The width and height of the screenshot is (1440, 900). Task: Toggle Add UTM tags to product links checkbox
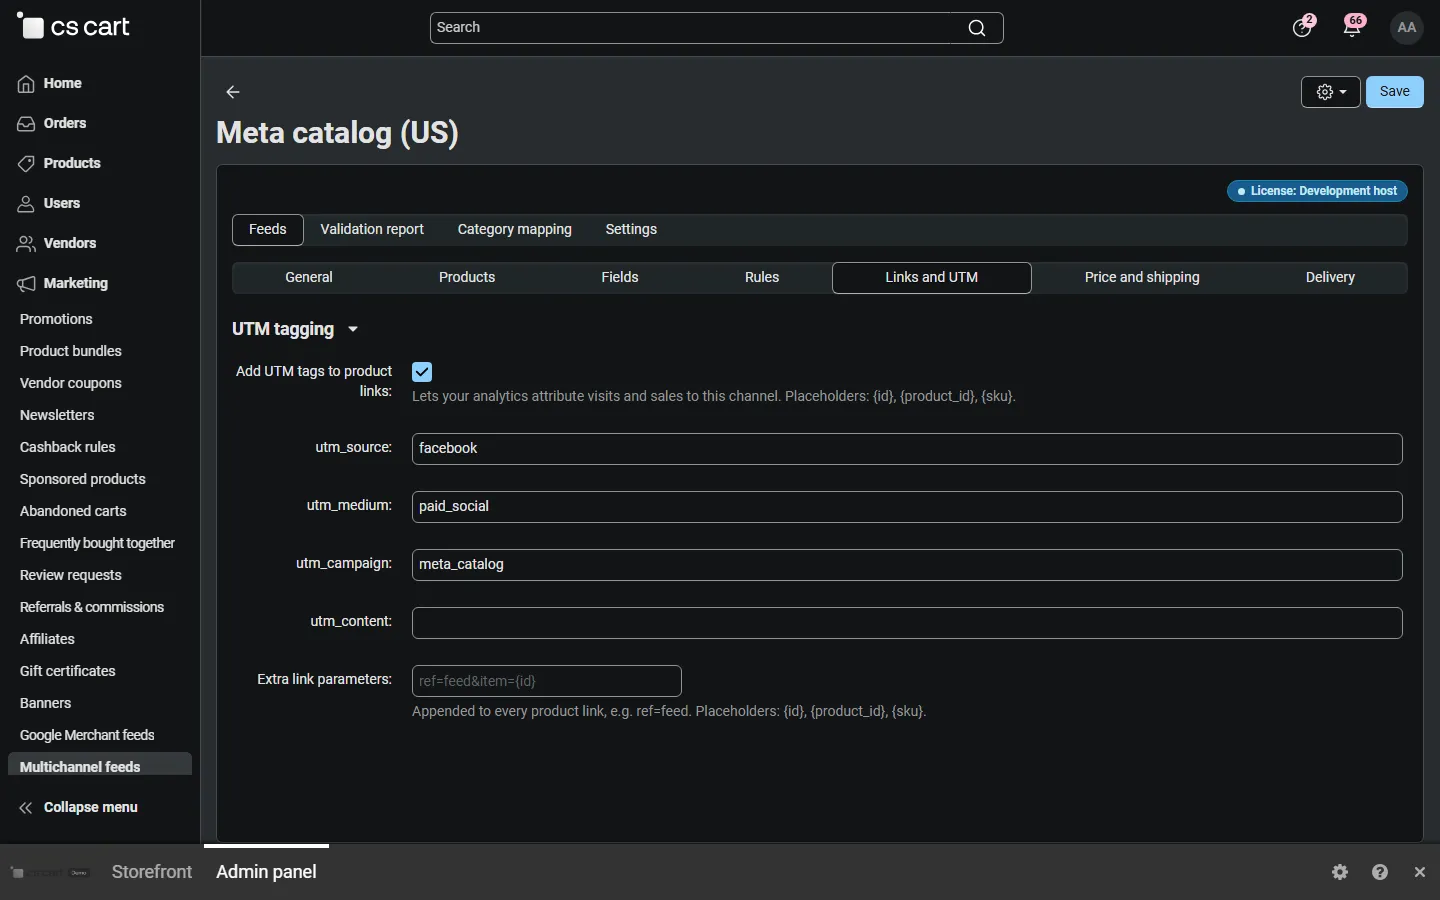coord(422,372)
